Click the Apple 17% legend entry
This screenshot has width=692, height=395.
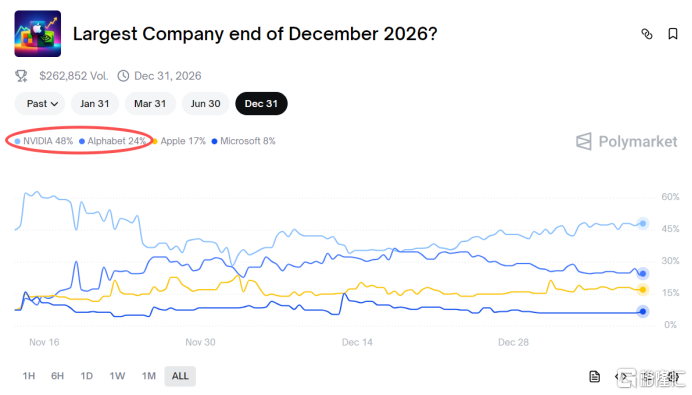[179, 141]
